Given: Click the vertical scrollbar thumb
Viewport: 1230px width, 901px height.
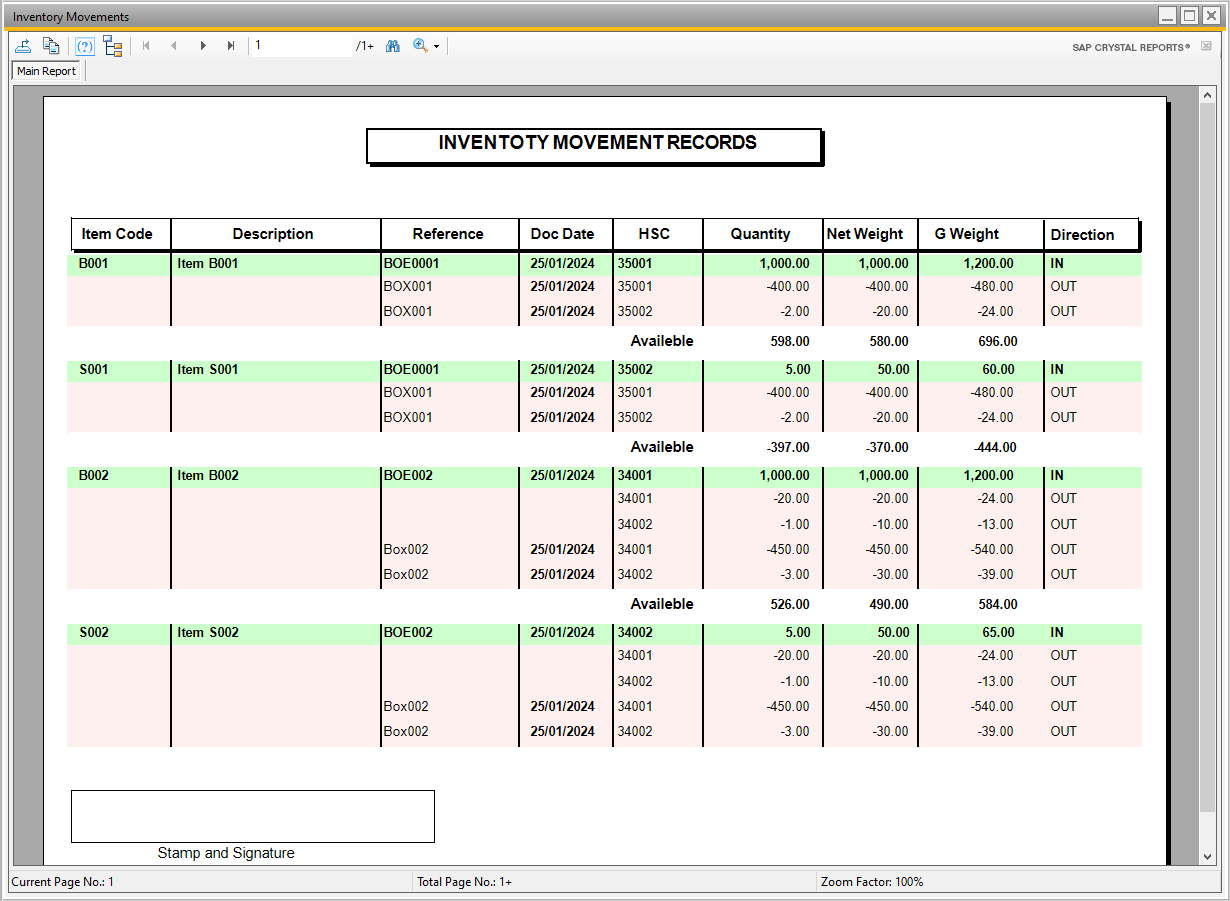Looking at the screenshot, I should click(1206, 457).
